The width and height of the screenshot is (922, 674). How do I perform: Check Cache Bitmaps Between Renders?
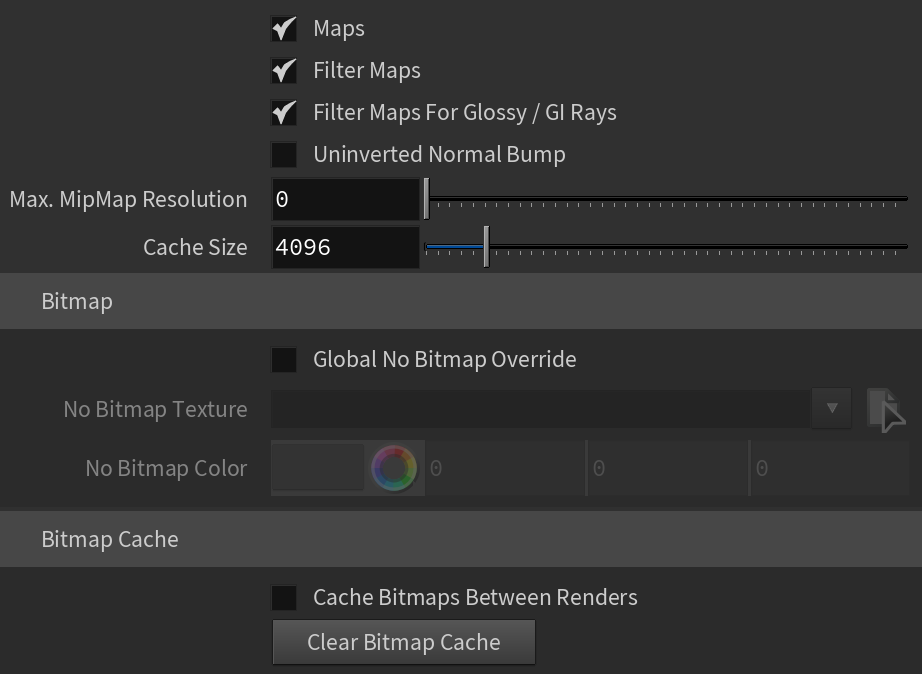pyautogui.click(x=284, y=598)
